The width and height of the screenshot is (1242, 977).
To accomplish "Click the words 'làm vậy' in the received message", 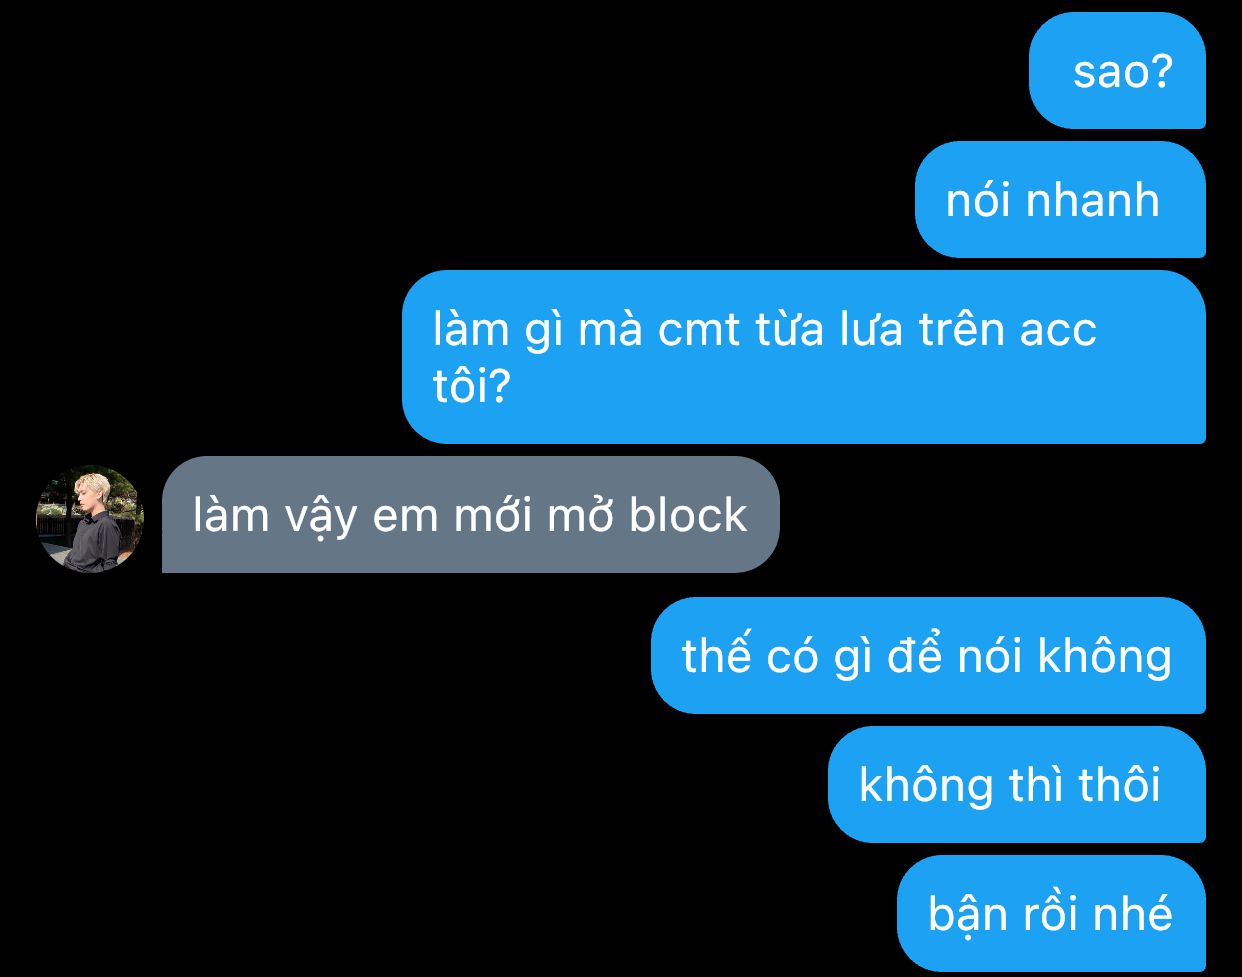I will [x=275, y=517].
